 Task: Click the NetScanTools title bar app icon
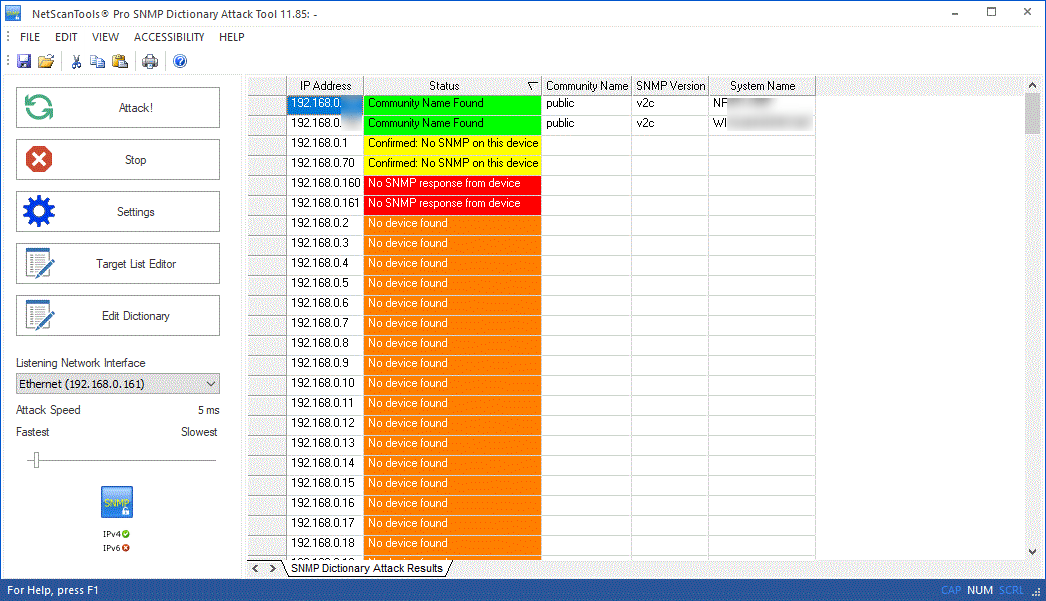point(13,13)
